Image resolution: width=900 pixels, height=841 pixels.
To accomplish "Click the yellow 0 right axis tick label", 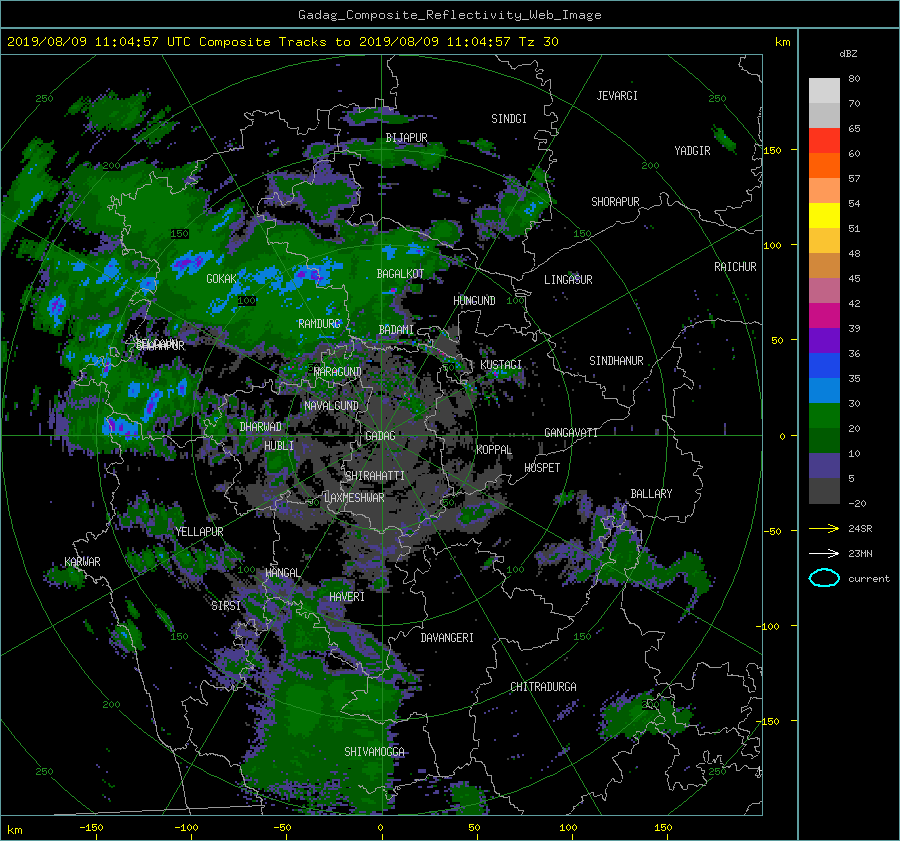I will tap(782, 436).
